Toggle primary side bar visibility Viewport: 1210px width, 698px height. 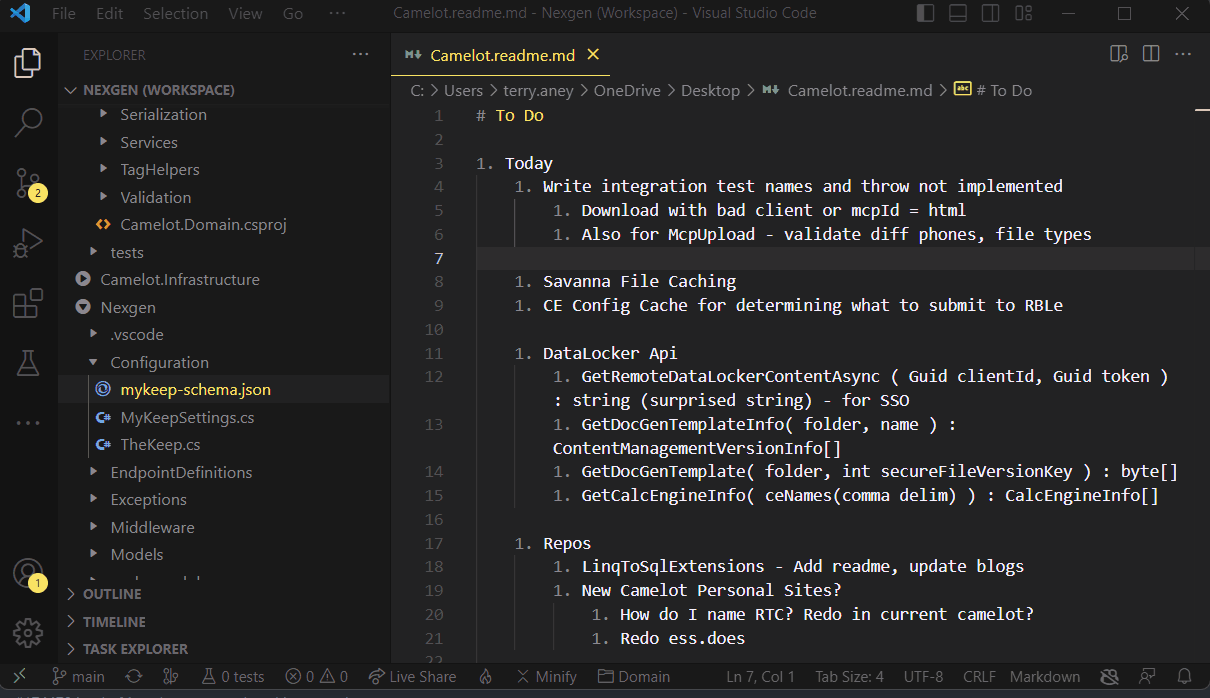(x=926, y=14)
